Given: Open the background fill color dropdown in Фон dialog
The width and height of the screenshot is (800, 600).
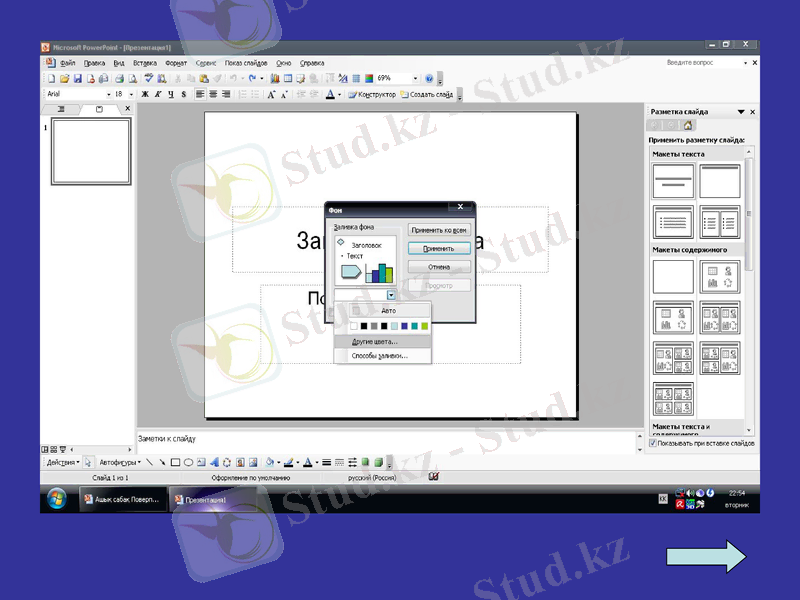Looking at the screenshot, I should click(391, 296).
